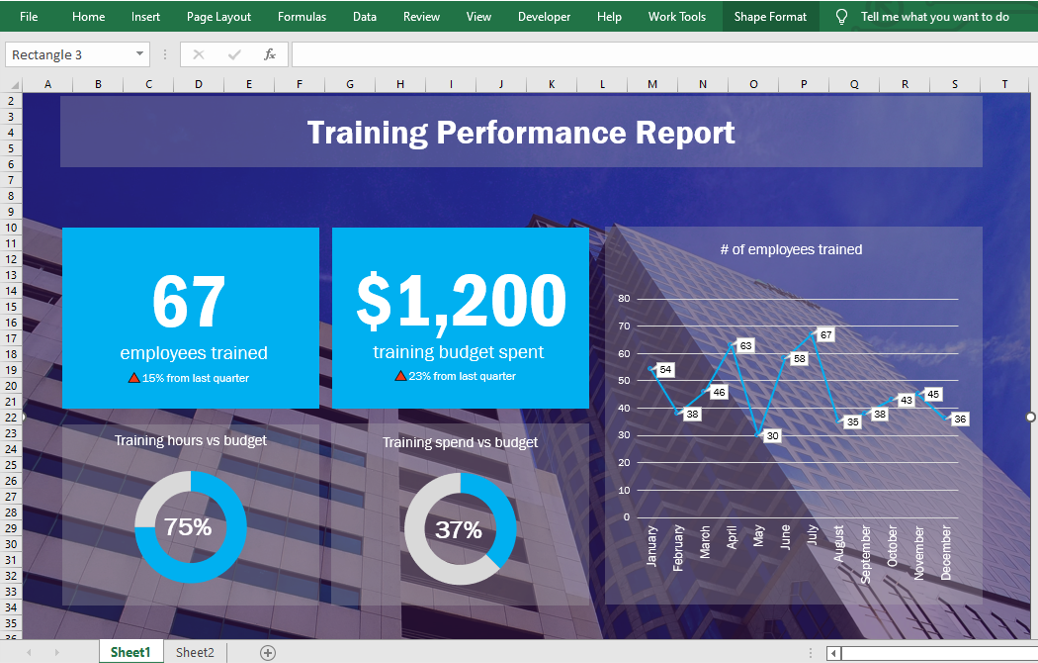The height and width of the screenshot is (663, 1038).
Task: Select row 10 header
Action: pyautogui.click(x=11, y=228)
